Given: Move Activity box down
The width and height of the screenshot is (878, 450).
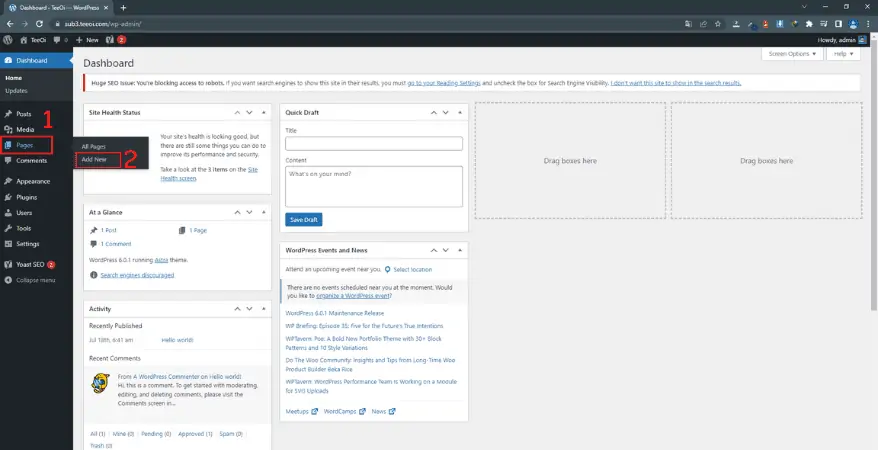Looking at the screenshot, I should pos(249,309).
